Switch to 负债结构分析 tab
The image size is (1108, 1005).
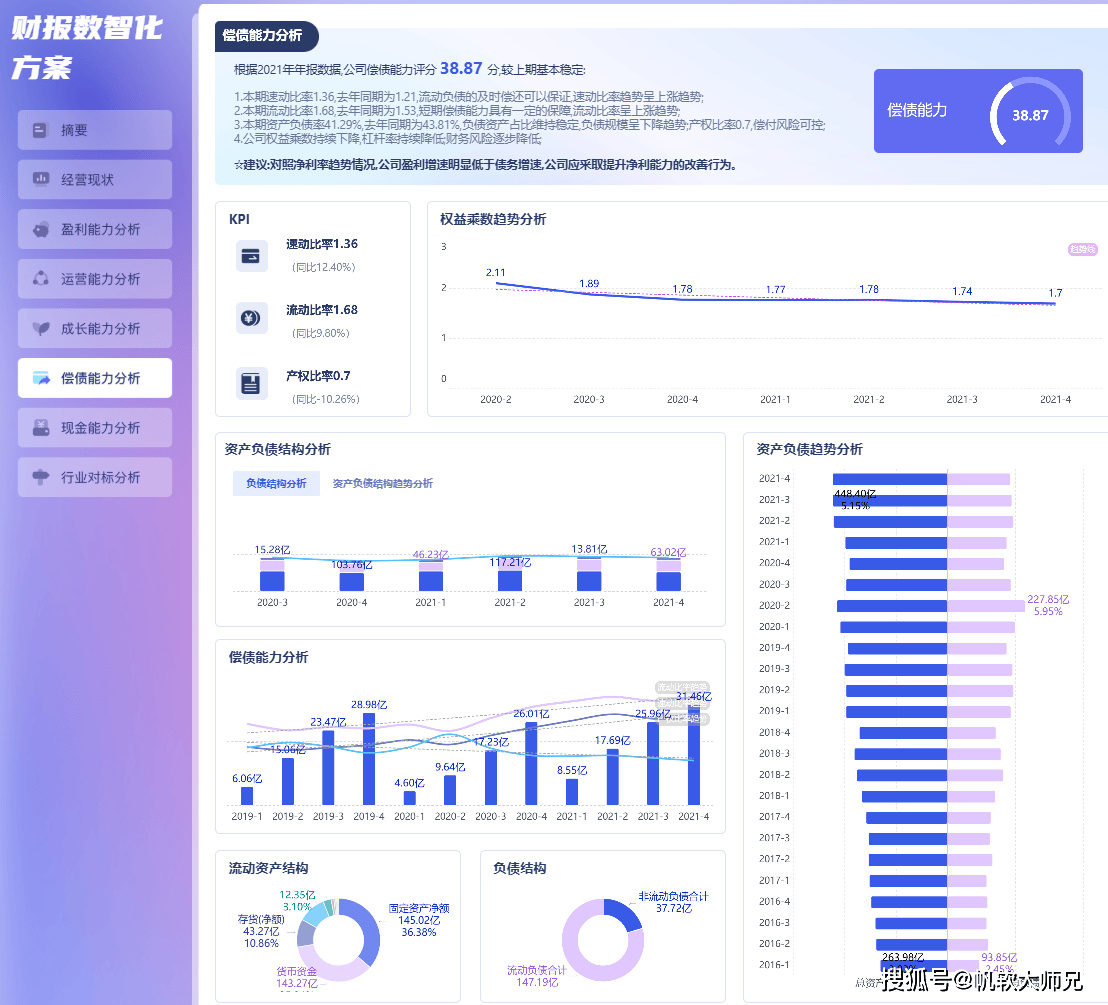276,483
